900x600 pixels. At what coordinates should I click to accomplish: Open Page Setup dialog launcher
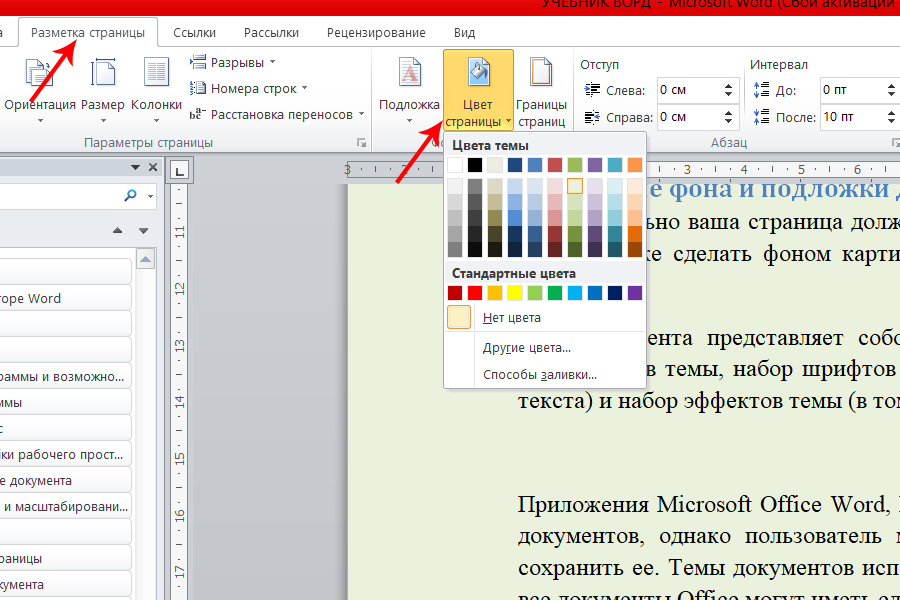coord(361,143)
